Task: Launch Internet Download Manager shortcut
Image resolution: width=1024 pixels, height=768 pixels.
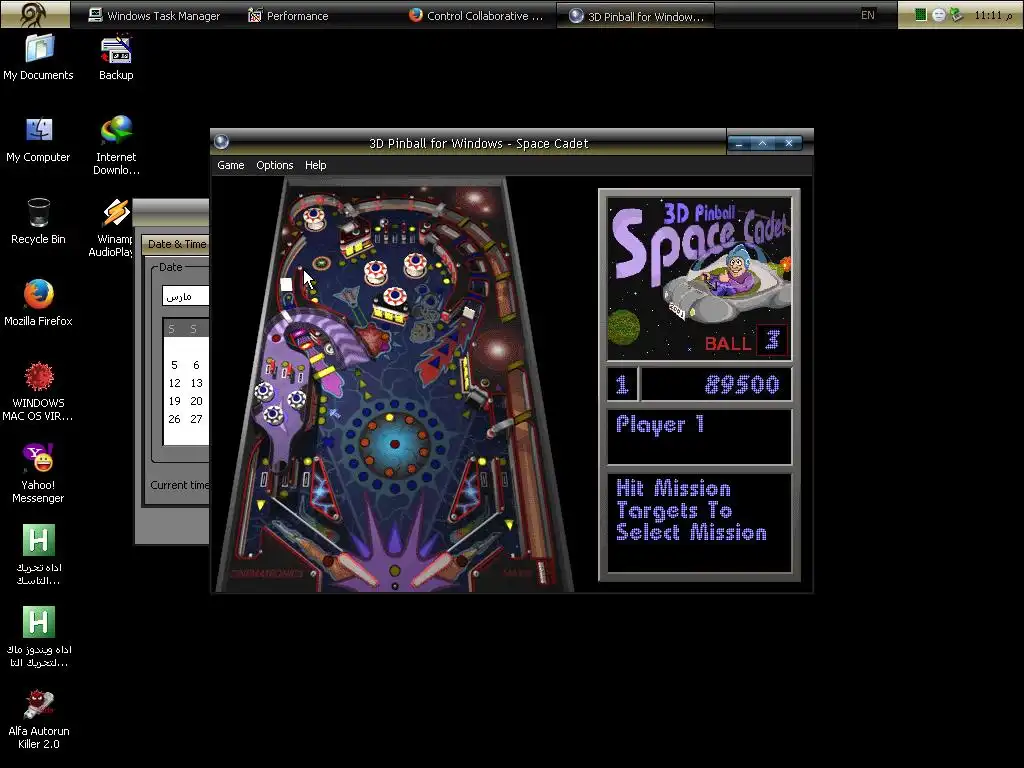Action: pos(116,145)
